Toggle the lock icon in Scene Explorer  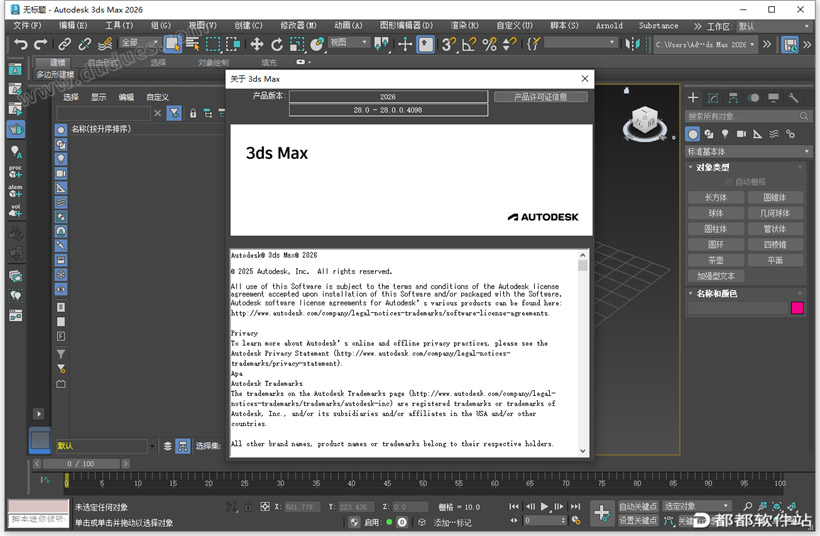(193, 113)
